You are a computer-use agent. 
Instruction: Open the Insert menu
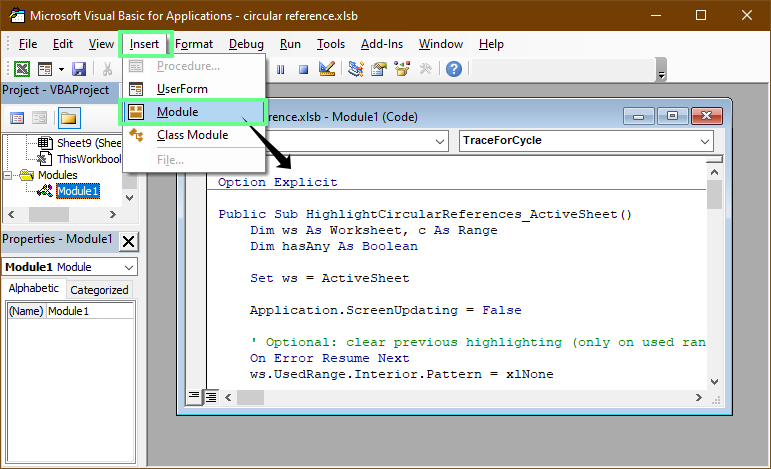[144, 44]
